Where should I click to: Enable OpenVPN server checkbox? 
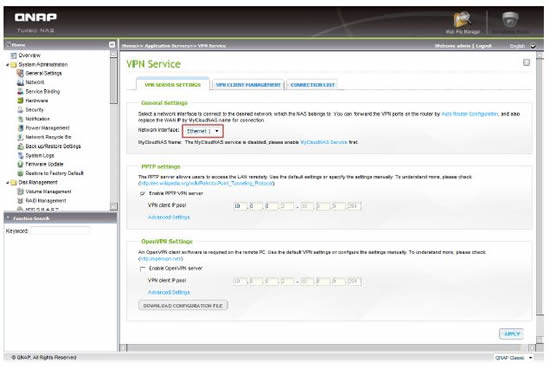(142, 269)
